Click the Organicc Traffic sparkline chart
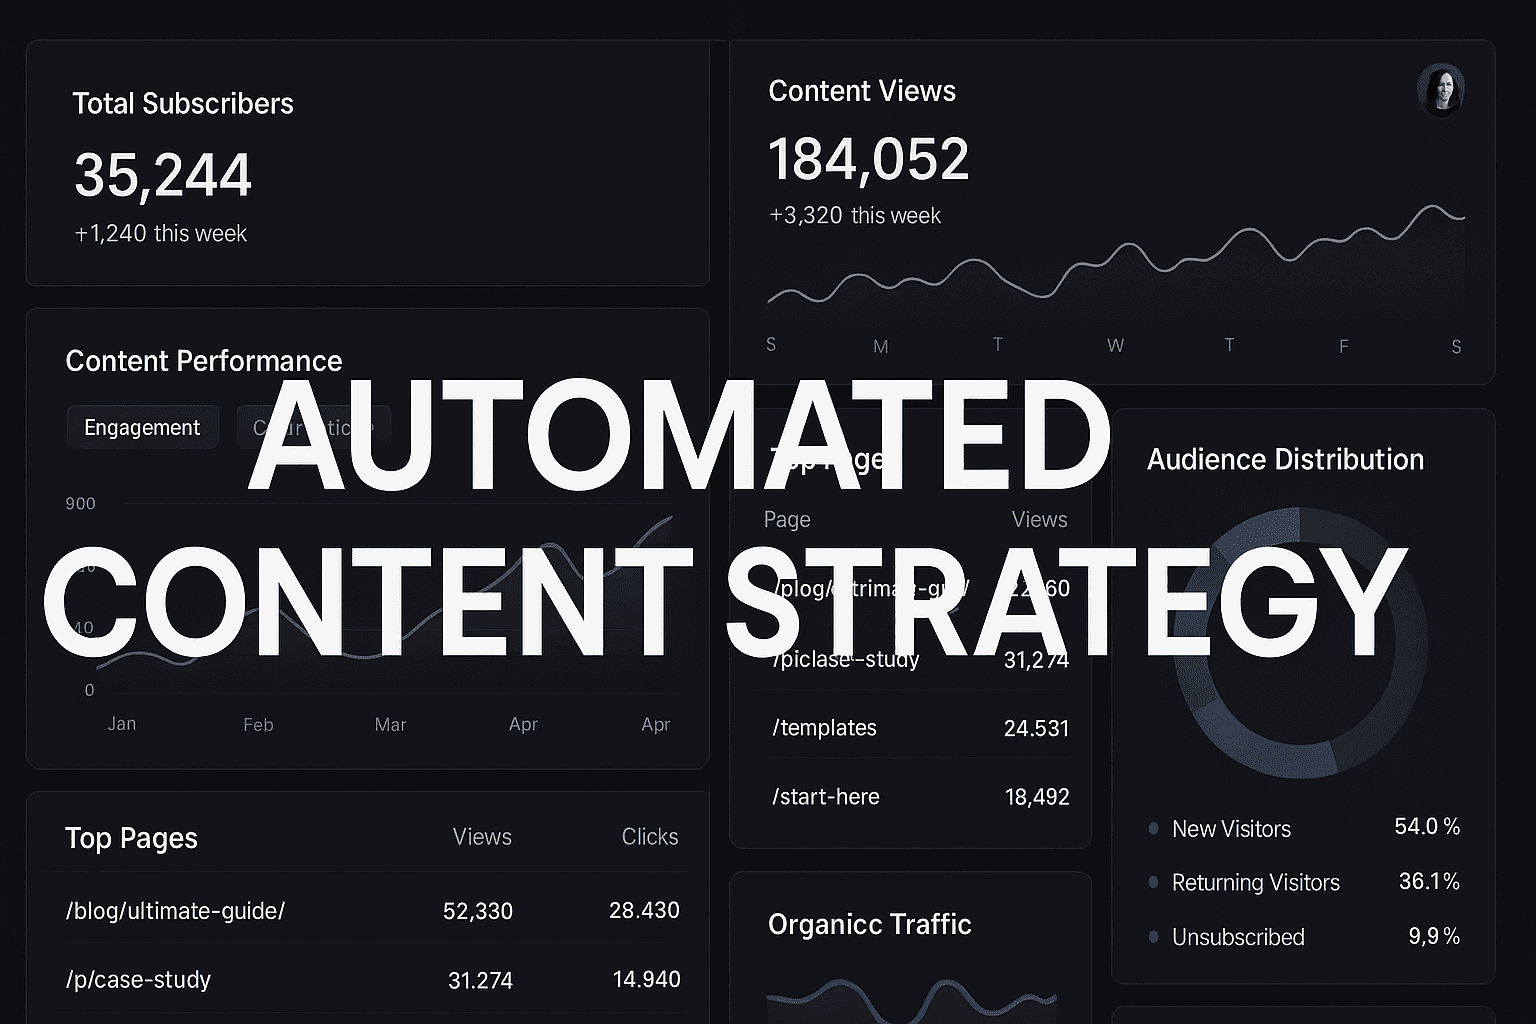This screenshot has height=1024, width=1536. [x=910, y=1000]
